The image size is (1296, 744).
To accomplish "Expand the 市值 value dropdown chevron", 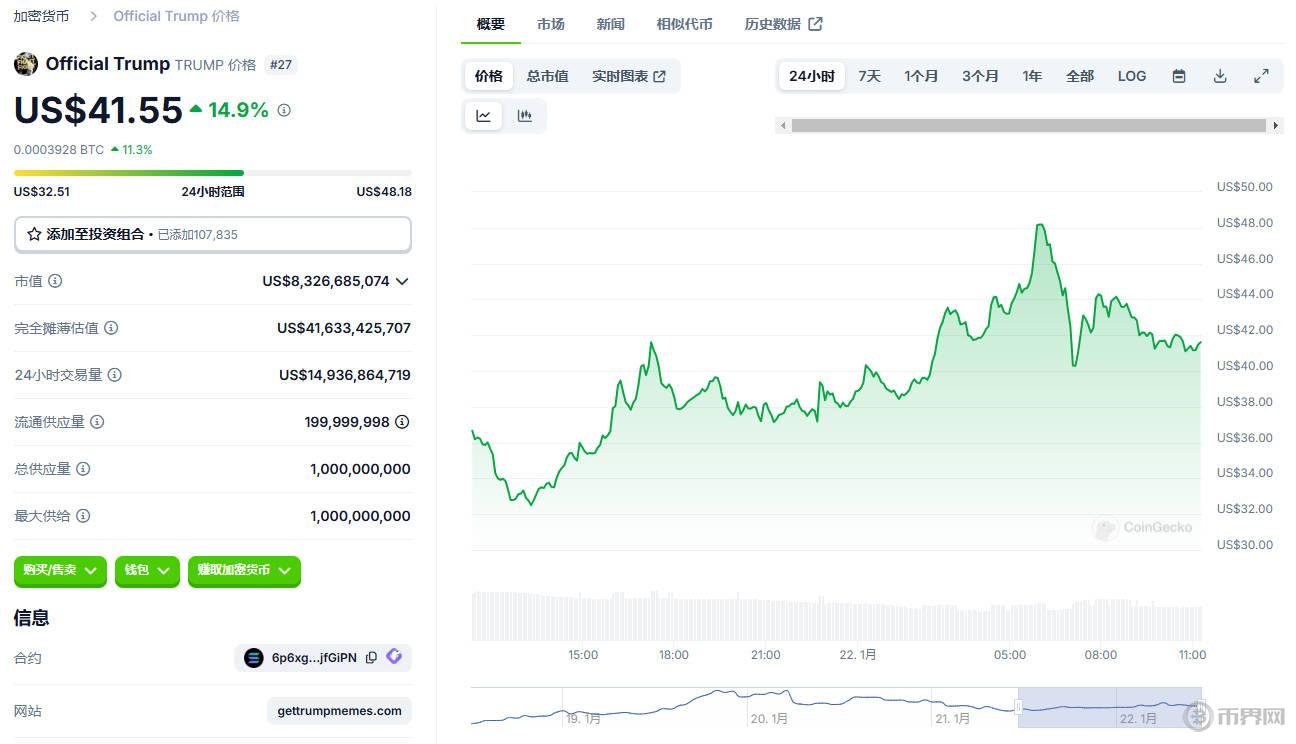I will click(x=402, y=282).
